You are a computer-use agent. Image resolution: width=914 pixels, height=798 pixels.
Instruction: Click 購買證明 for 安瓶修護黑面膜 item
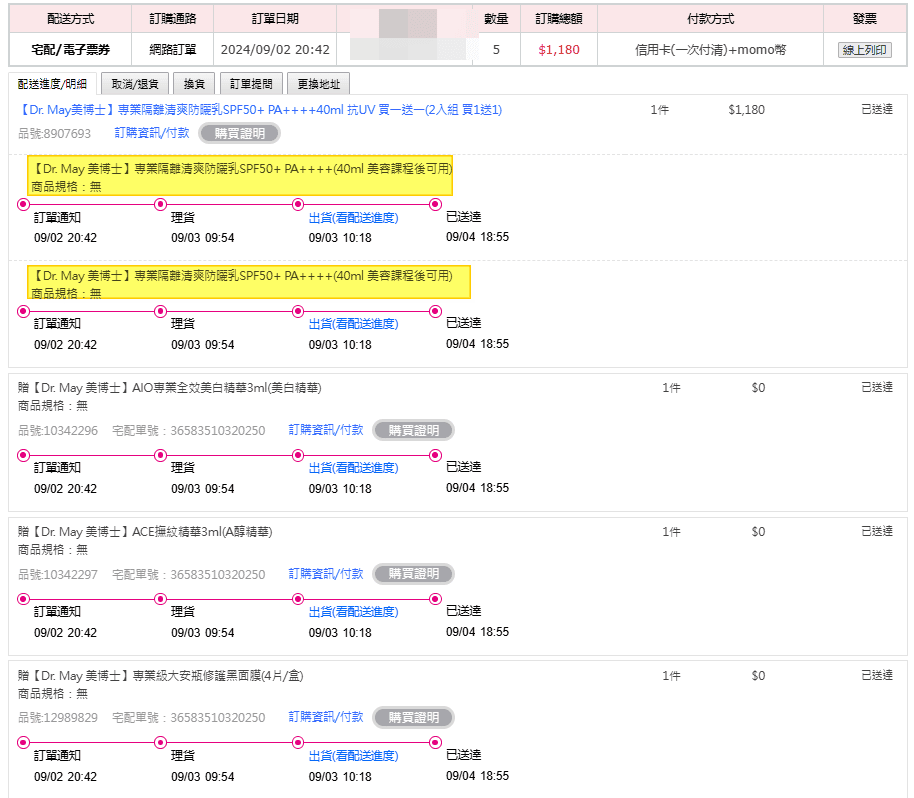point(413,718)
